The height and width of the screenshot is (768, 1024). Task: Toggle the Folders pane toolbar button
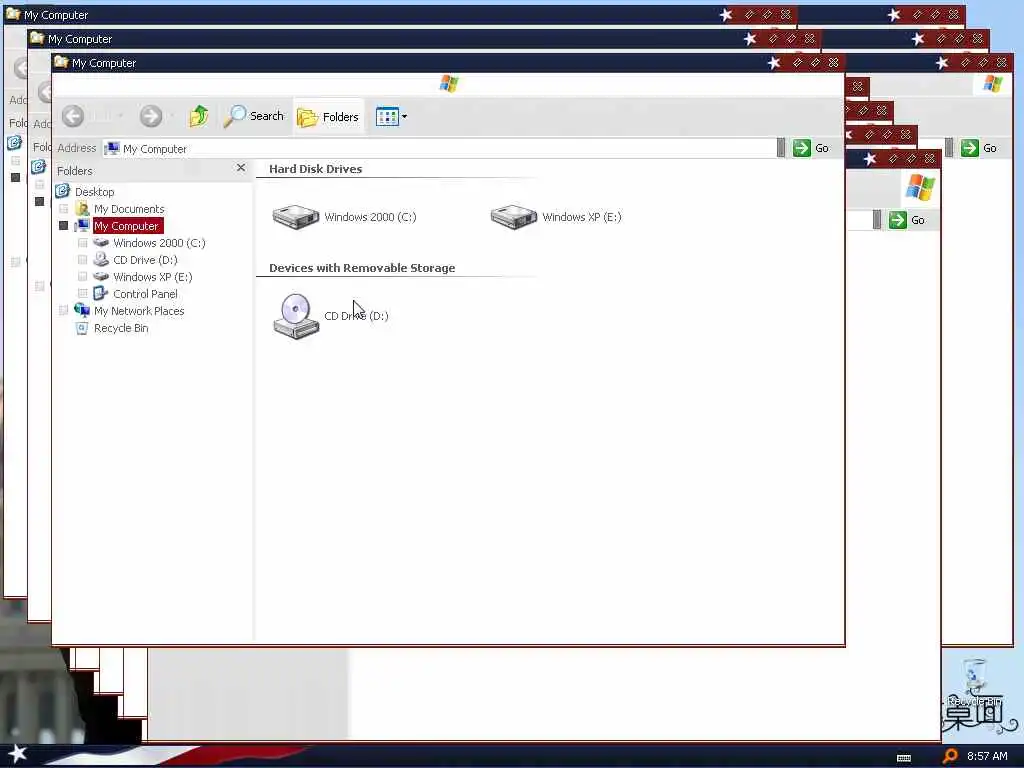click(328, 117)
